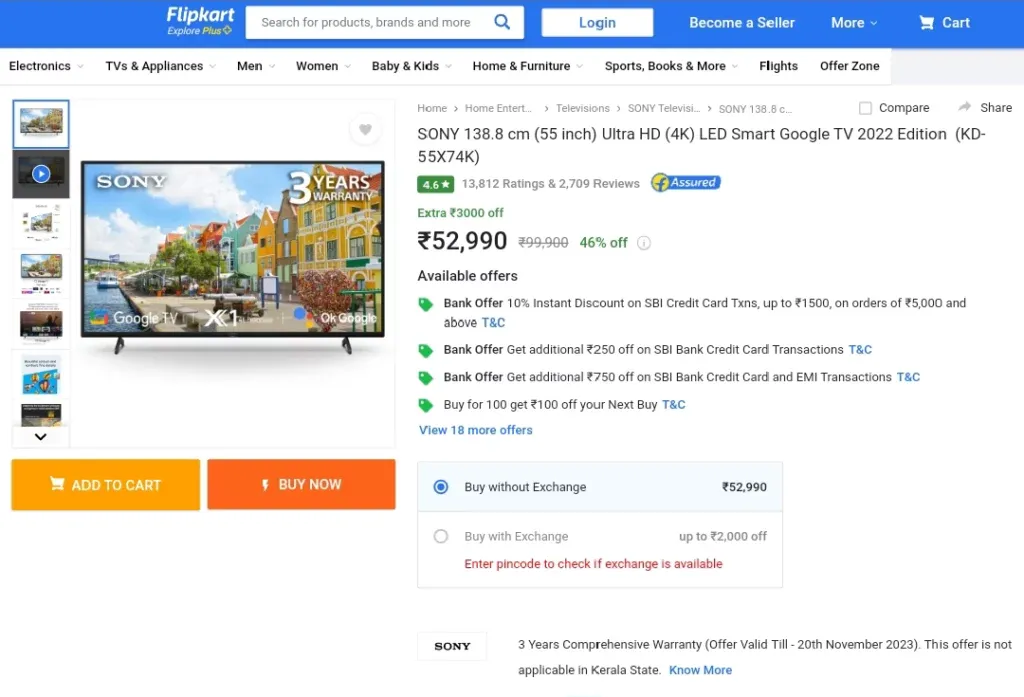Image resolution: width=1024 pixels, height=697 pixels.
Task: Open T&C for ₹250 off offer
Action: click(860, 350)
